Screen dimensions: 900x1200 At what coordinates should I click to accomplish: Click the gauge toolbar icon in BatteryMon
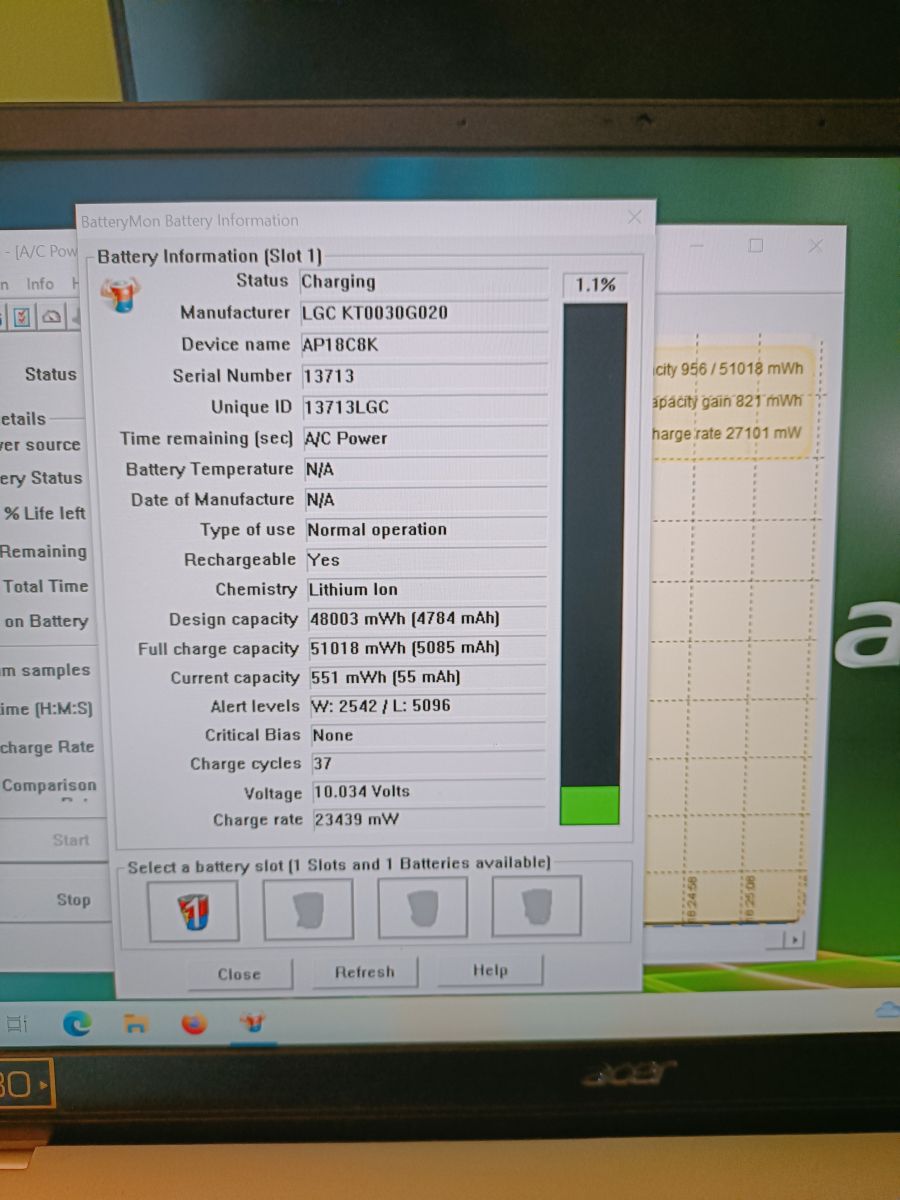coord(51,318)
